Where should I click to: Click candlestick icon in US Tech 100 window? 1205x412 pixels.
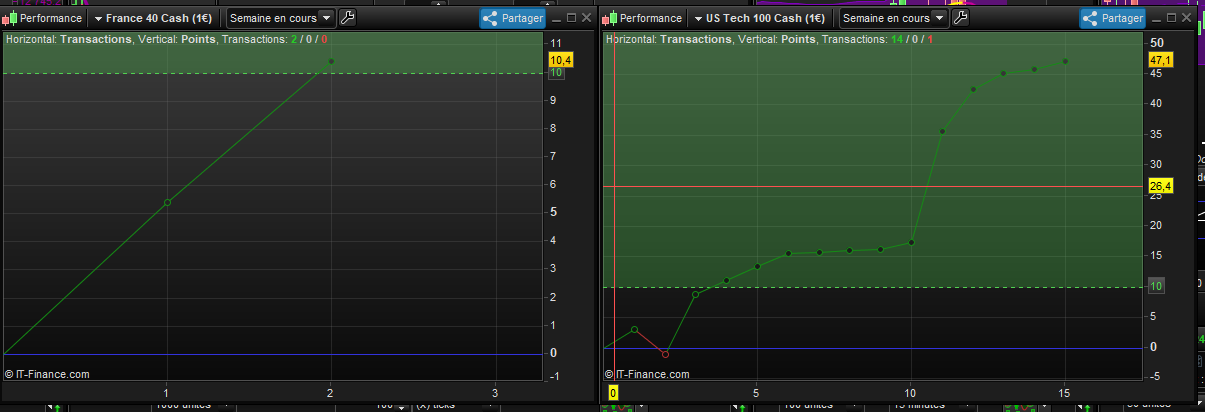(611, 18)
